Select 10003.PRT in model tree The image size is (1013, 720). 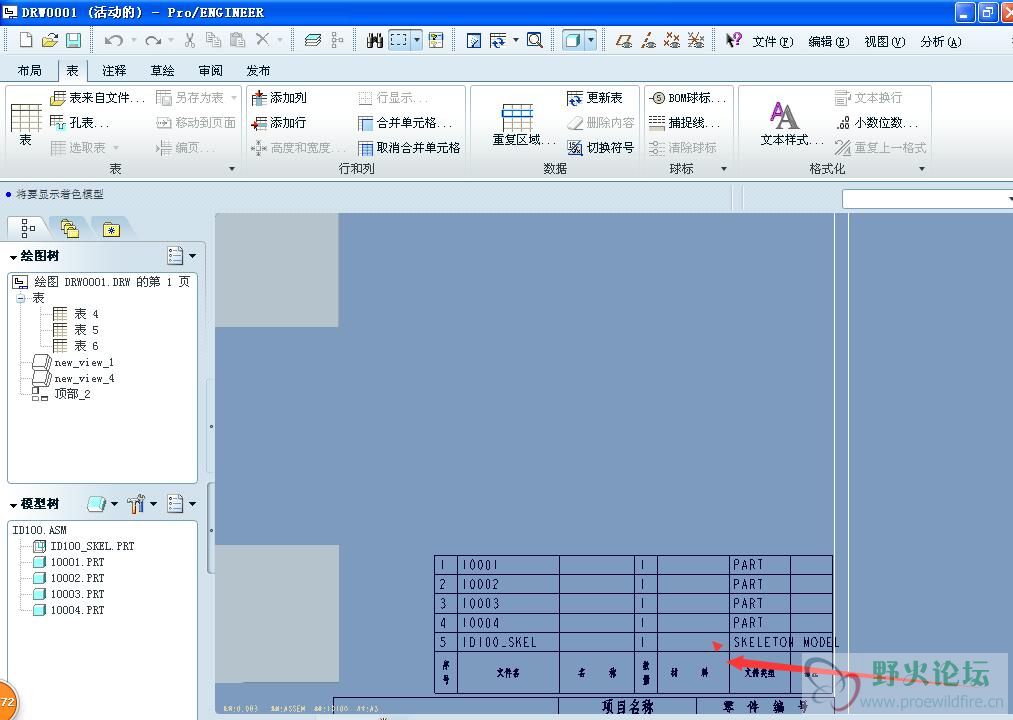tap(68, 594)
